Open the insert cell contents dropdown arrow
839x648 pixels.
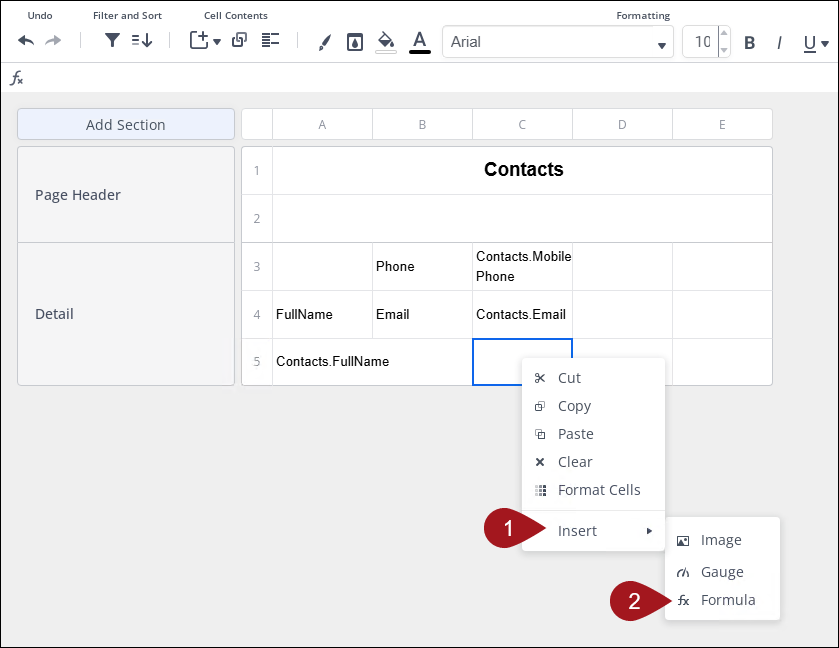coord(217,42)
